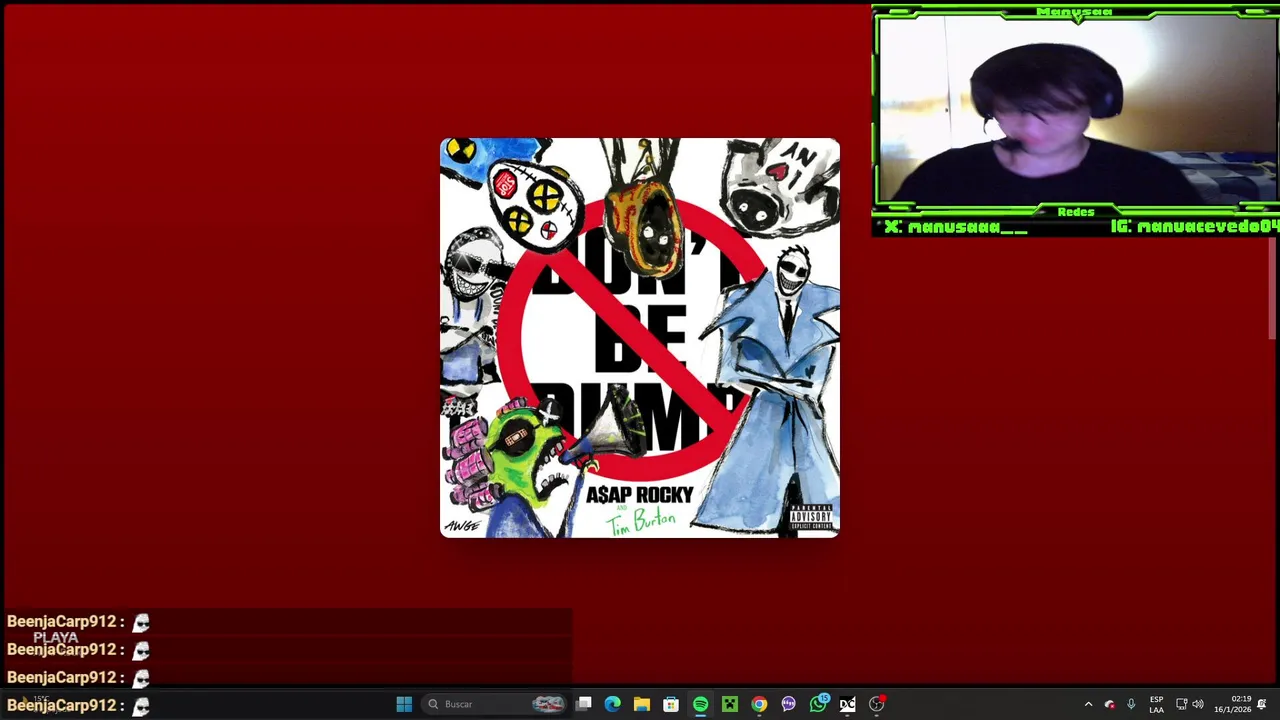Open Google Chrome from the taskbar

pos(759,704)
